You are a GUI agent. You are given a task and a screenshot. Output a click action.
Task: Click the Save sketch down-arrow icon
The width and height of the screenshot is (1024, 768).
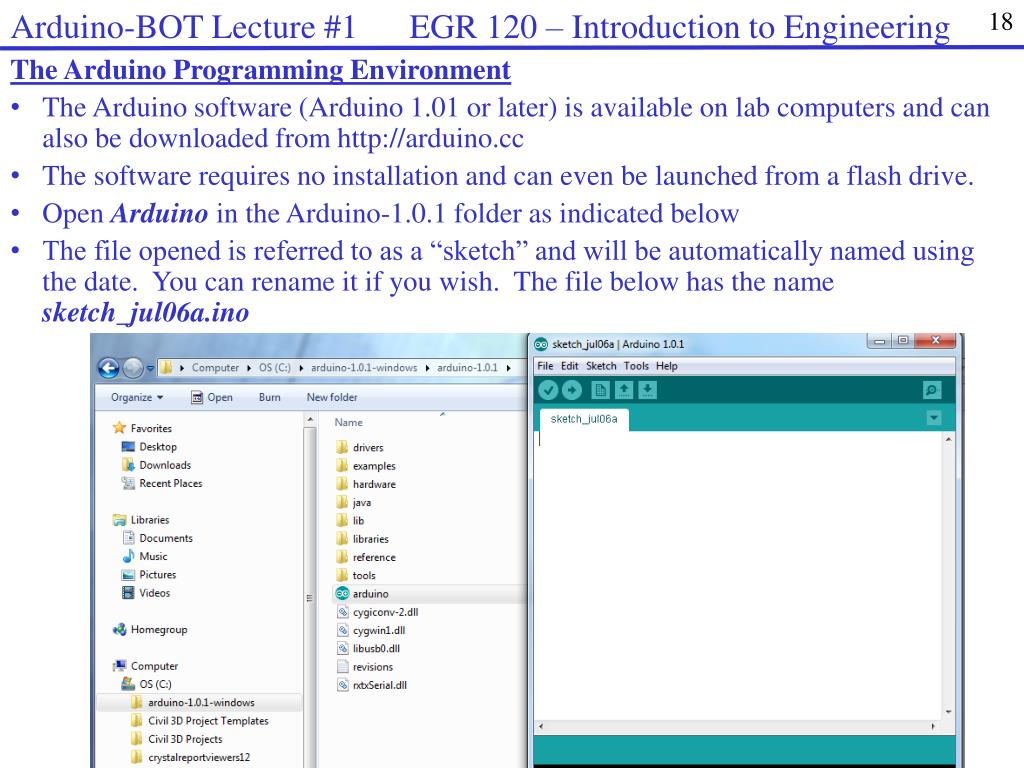point(647,391)
